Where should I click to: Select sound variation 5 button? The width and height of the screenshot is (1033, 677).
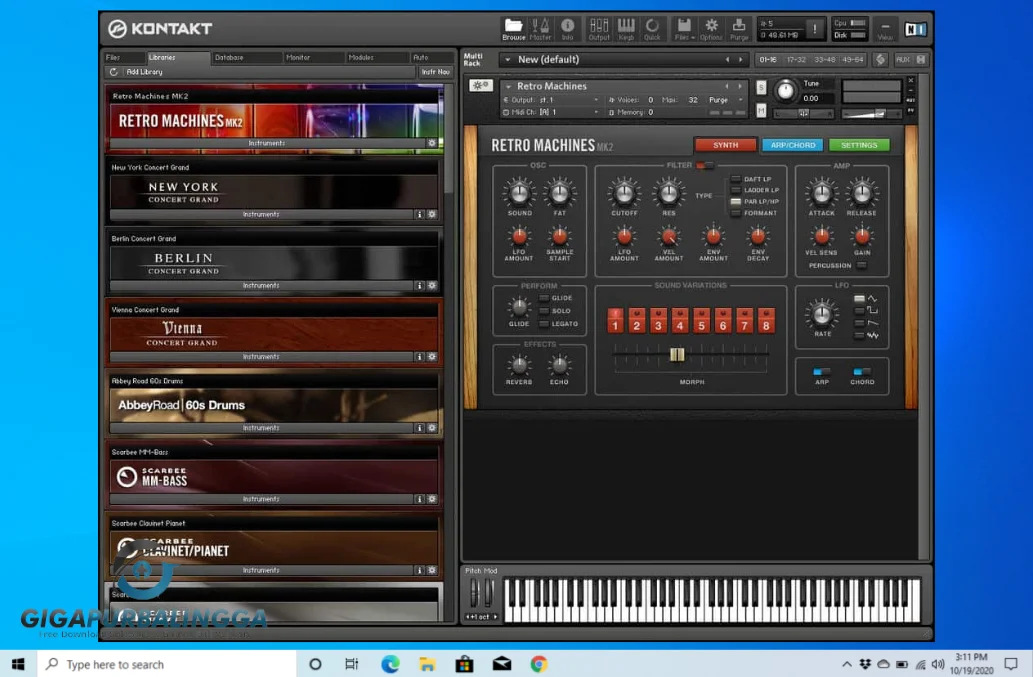click(701, 321)
